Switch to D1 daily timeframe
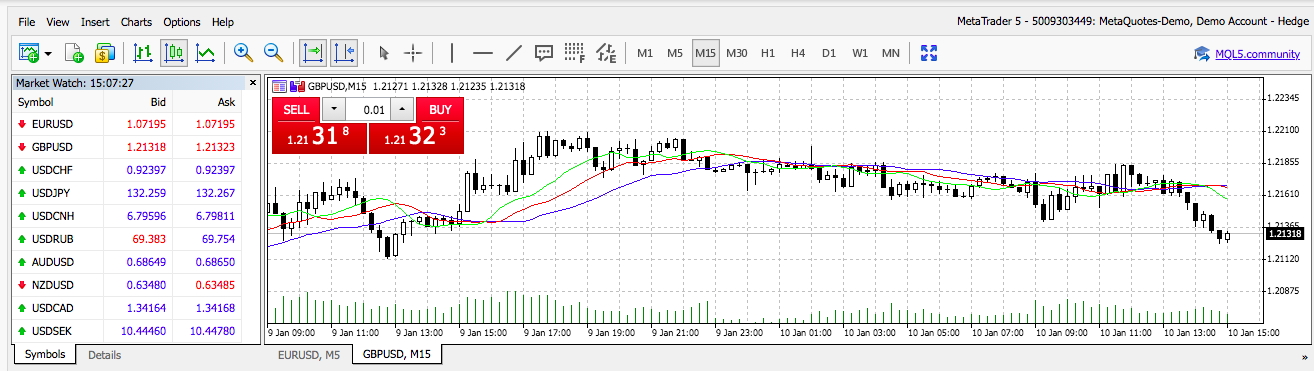Screen dimensions: 1314x371 tap(828, 53)
